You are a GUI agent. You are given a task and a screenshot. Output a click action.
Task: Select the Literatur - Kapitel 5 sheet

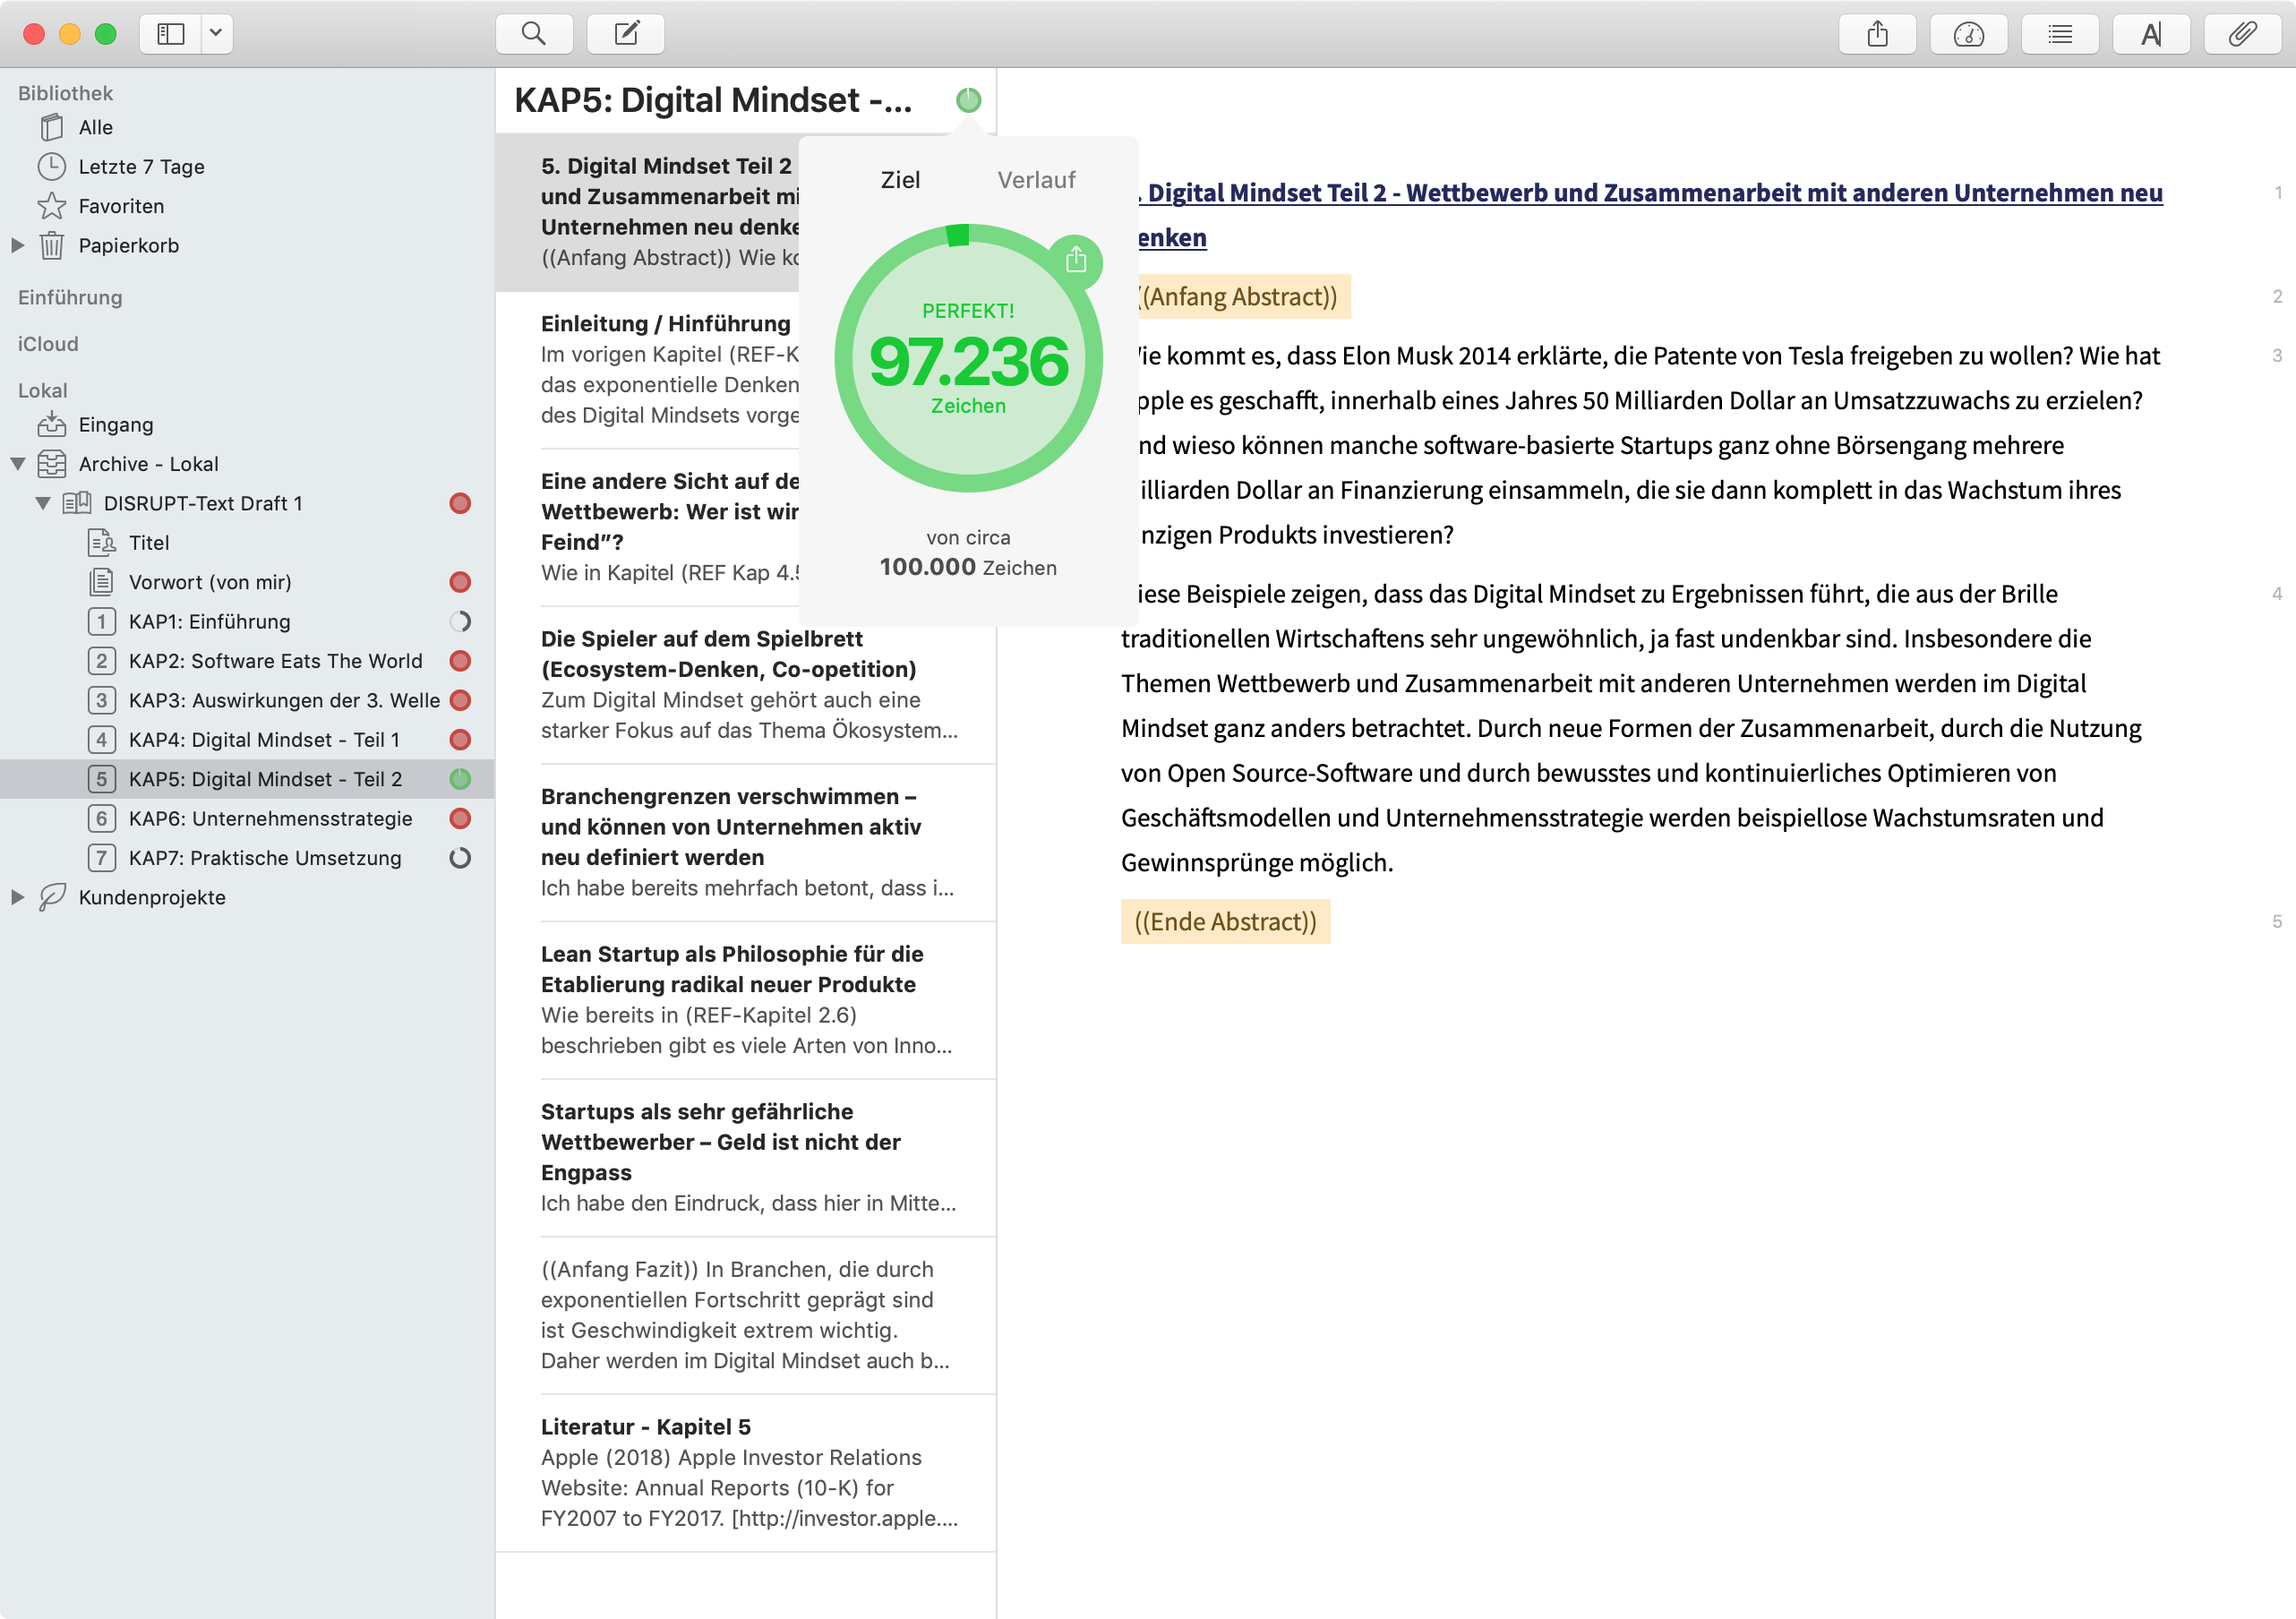pos(746,1472)
